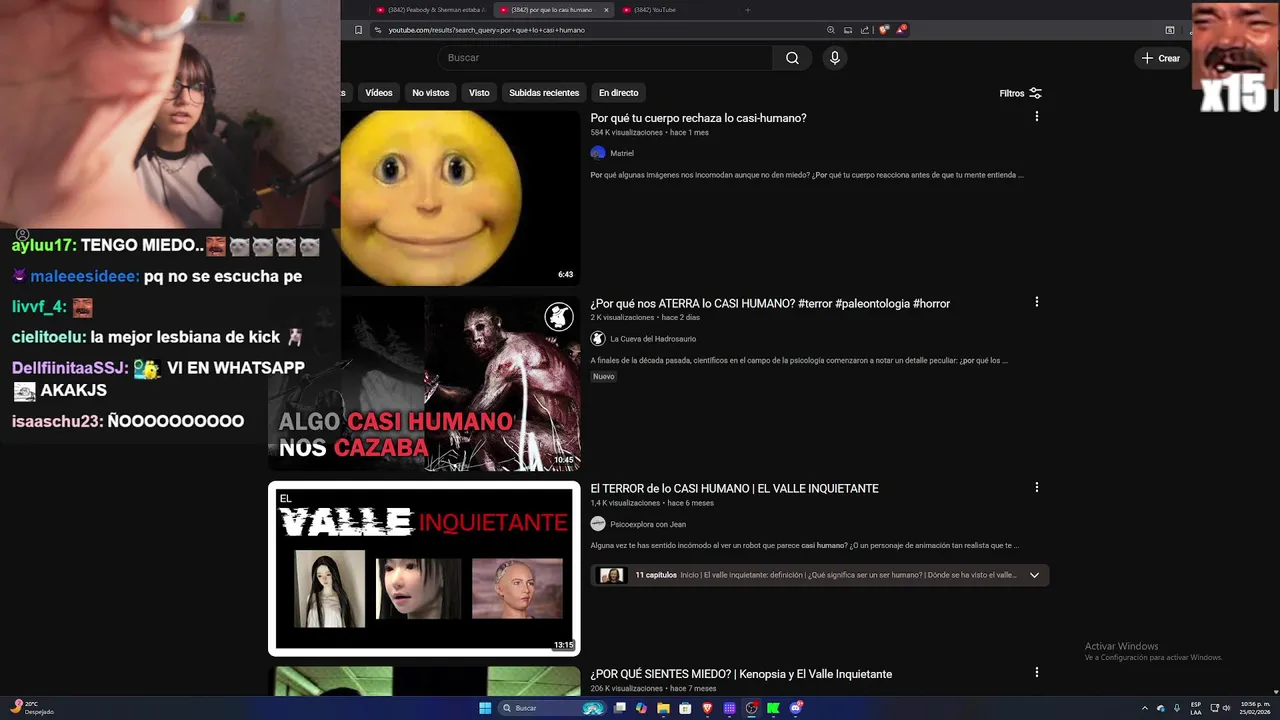Click the Brave Shields lion icon in address bar
Screen dimensions: 1280x720
click(x=883, y=30)
